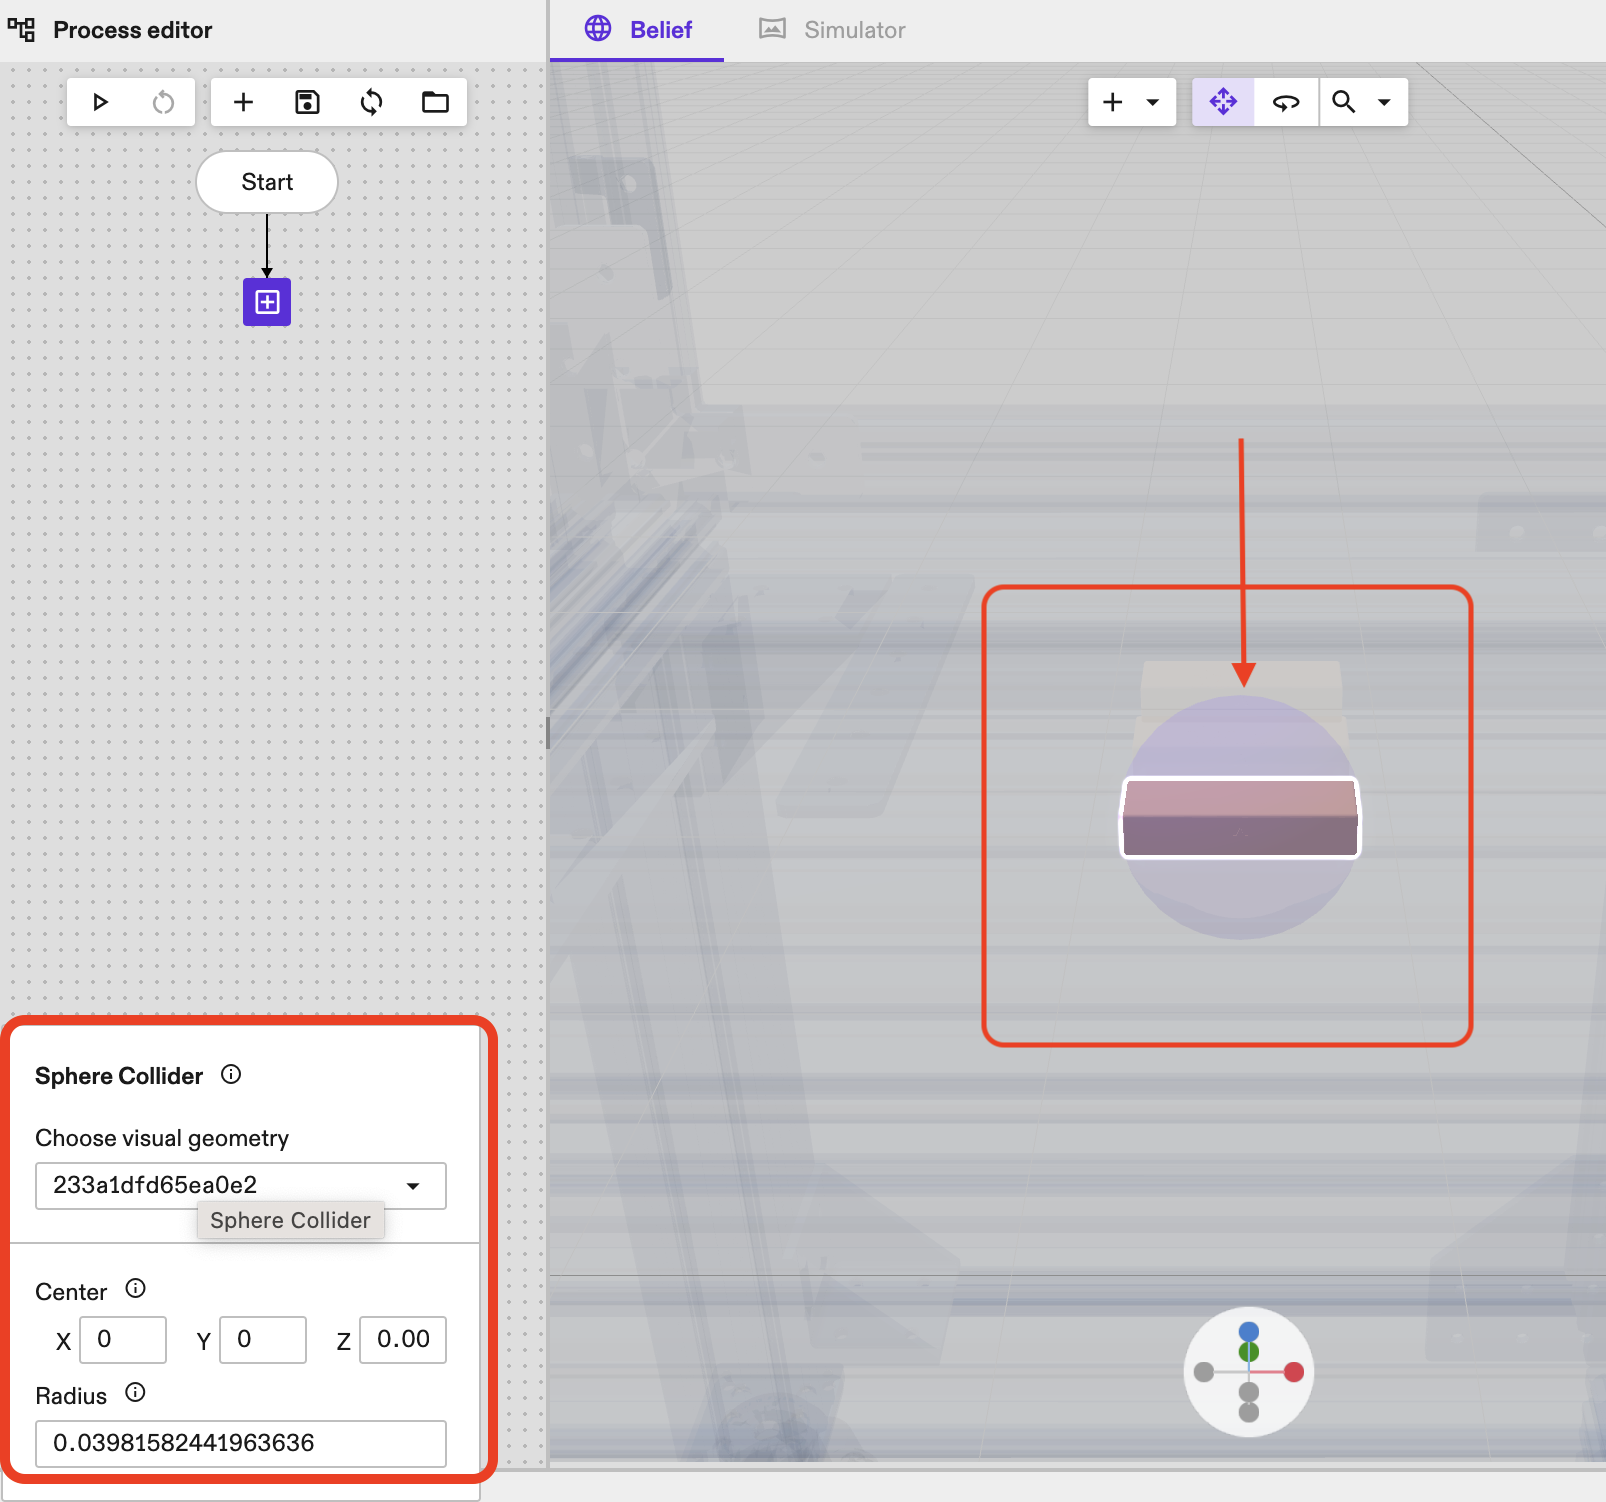Save the process via the disk icon
Screen dimensions: 1606x1502
point(307,101)
